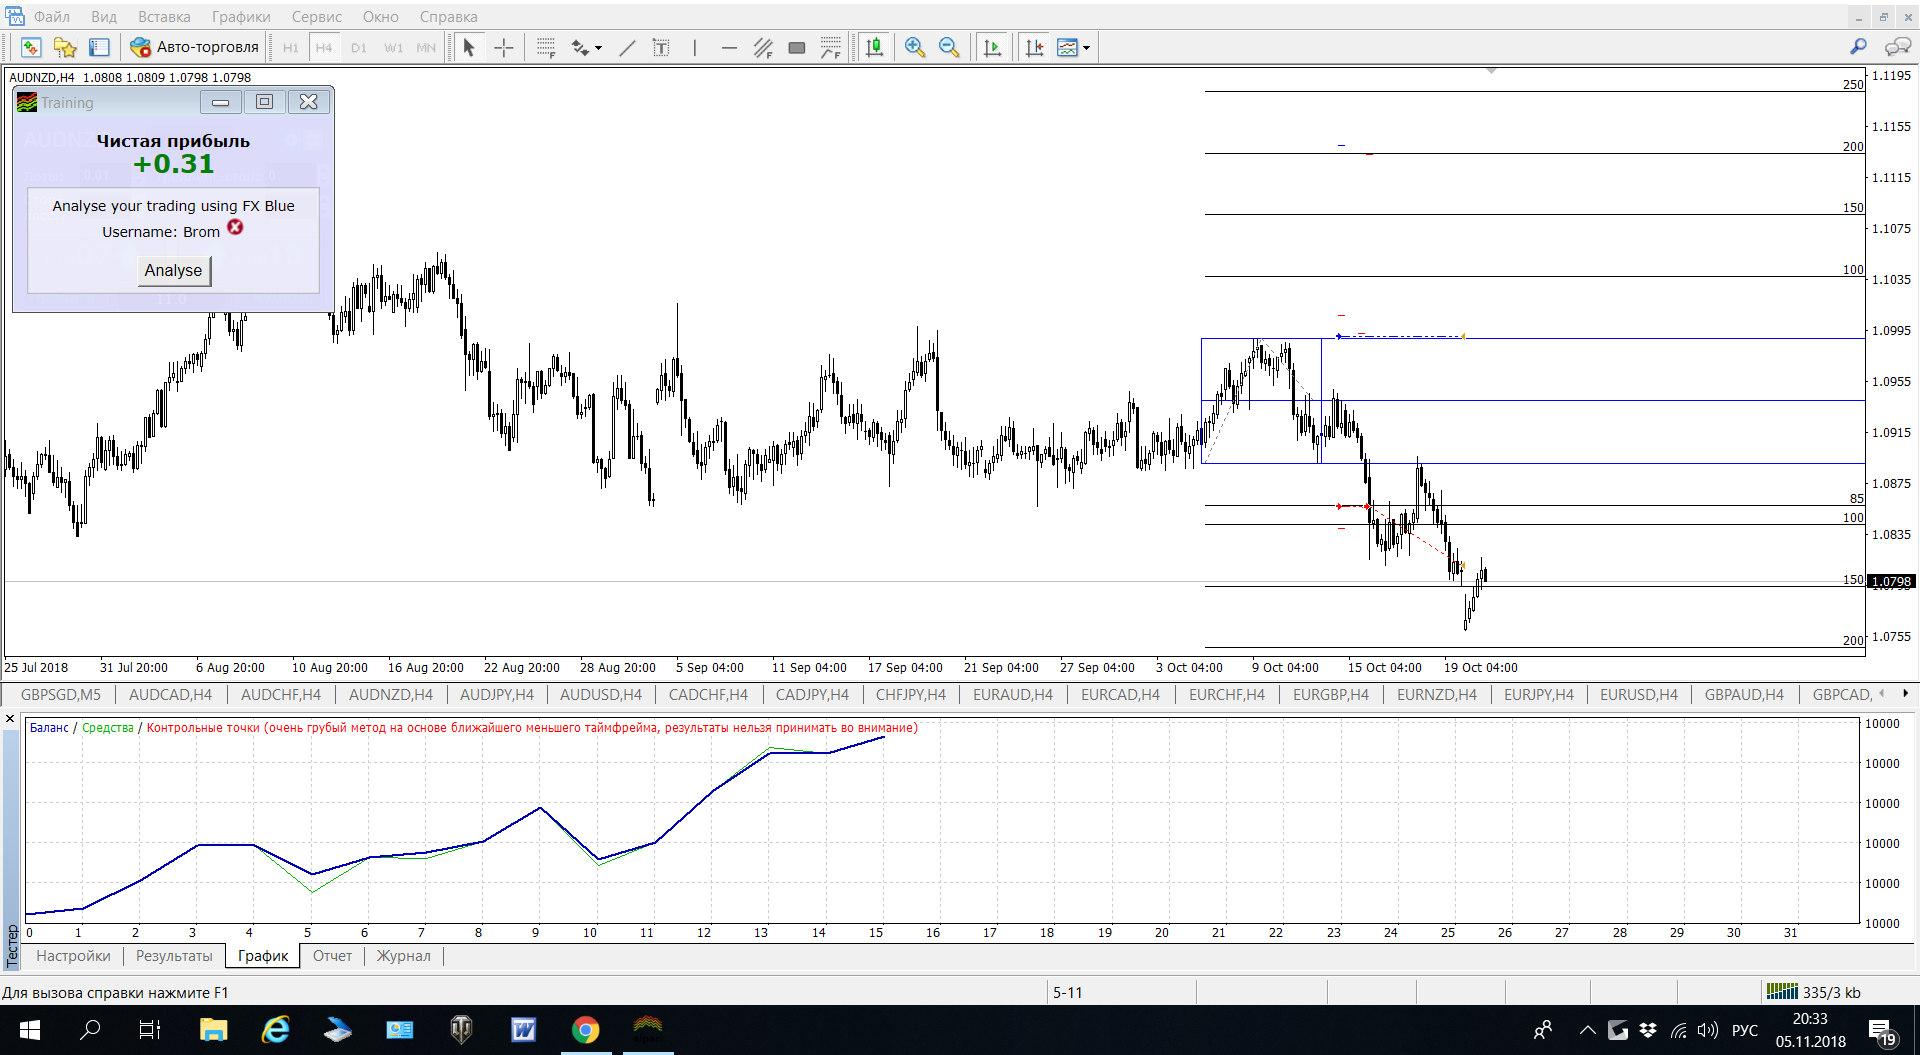This screenshot has width=1920, height=1055.
Task: Switch to the EURUSD,H4 chart tab
Action: coord(1638,694)
